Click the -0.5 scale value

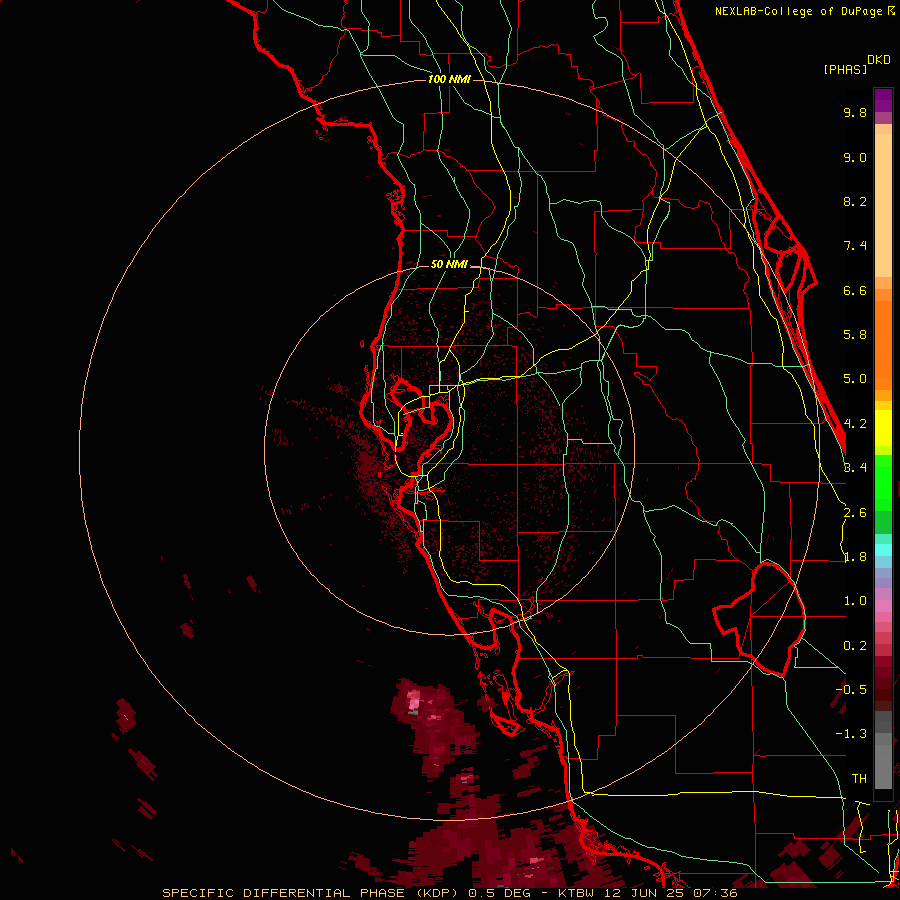(x=851, y=690)
